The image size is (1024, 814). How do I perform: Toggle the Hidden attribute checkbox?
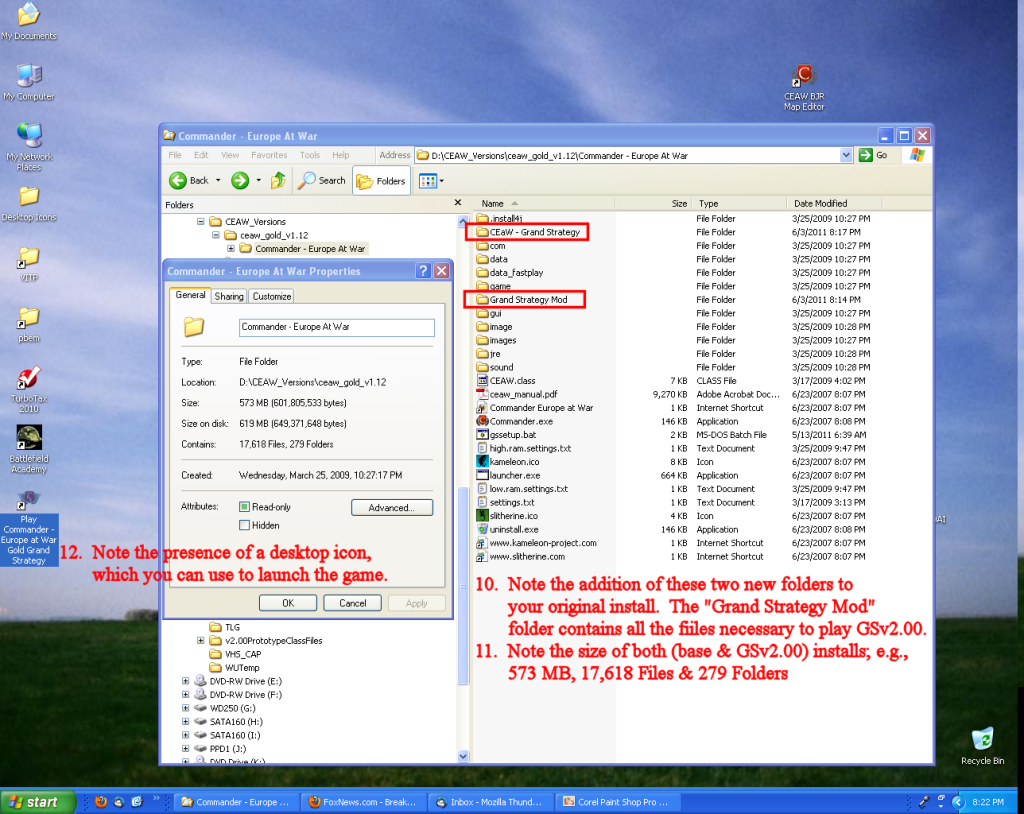[244, 525]
